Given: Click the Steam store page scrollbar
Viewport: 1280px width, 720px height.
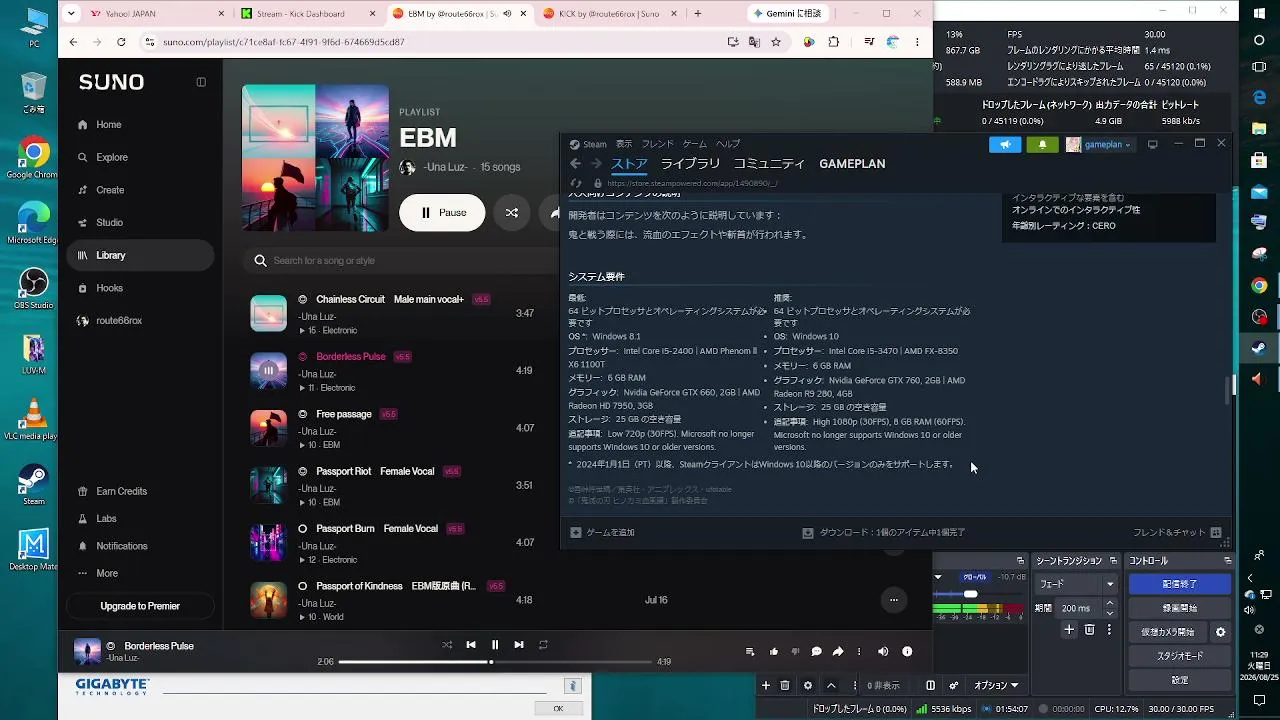Looking at the screenshot, I should [x=1229, y=391].
